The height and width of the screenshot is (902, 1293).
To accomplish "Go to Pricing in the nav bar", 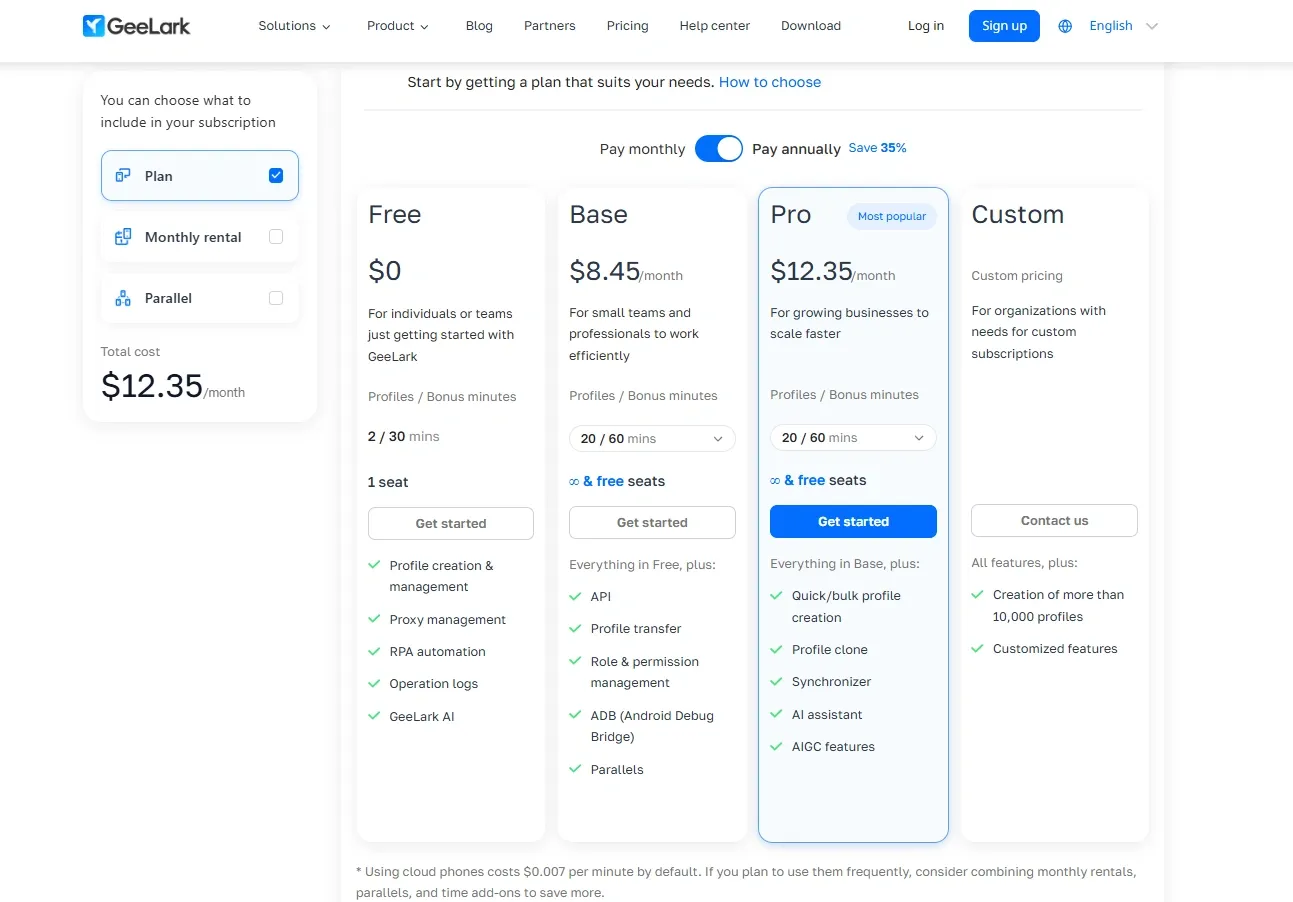I will [627, 26].
